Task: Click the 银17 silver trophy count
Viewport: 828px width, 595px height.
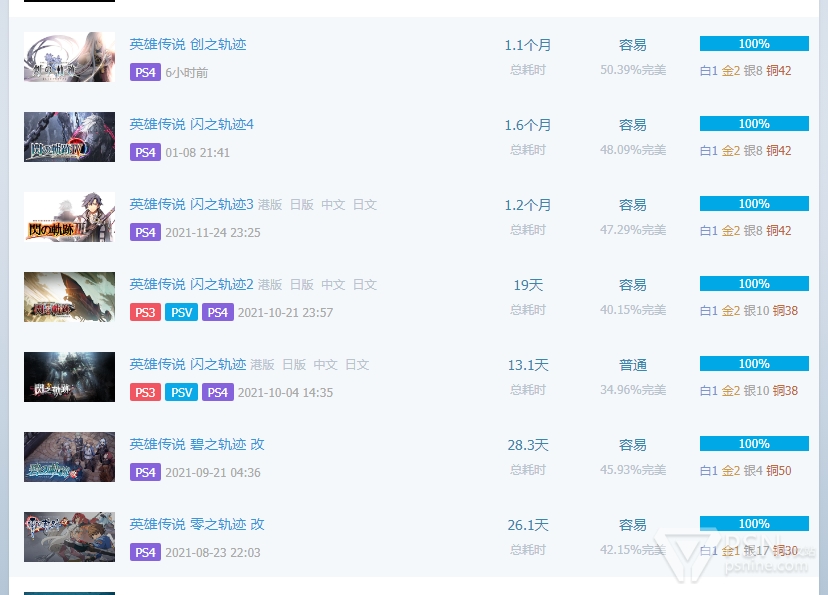Action: point(756,551)
